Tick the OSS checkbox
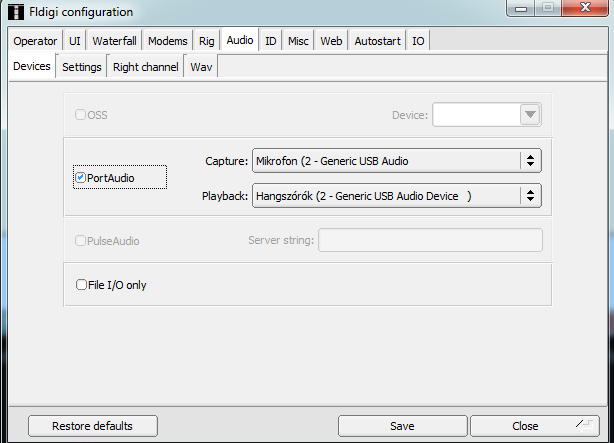 pyautogui.click(x=80, y=114)
